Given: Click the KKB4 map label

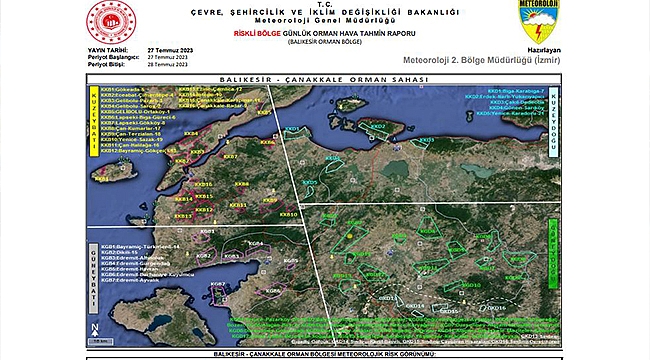Looking at the screenshot, I should [191, 134].
